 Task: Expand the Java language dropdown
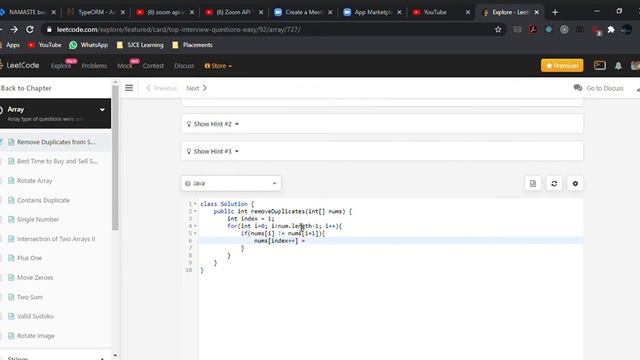231,183
